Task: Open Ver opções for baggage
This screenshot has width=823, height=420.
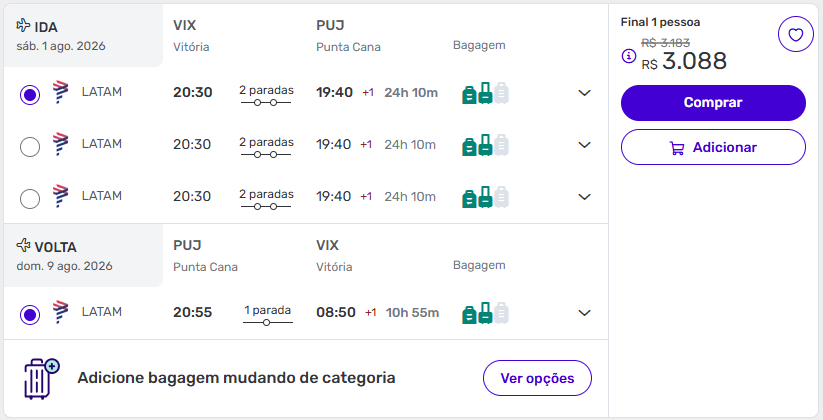Action: (537, 378)
